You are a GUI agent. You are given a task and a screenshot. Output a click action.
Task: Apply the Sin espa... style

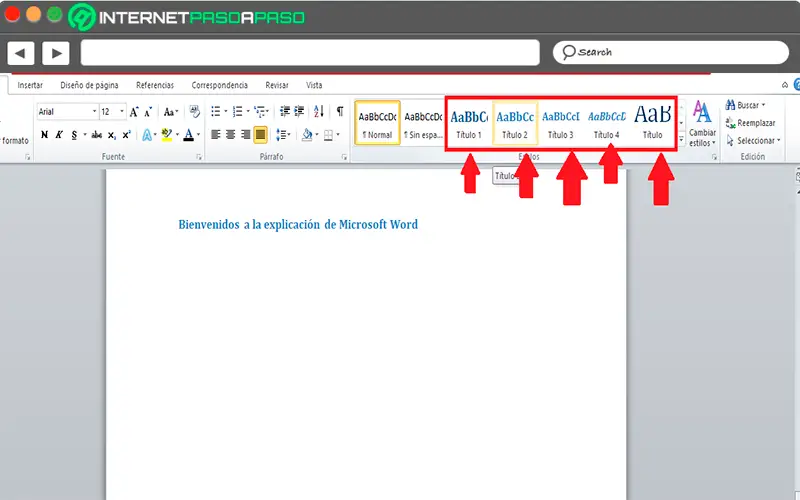(423, 123)
